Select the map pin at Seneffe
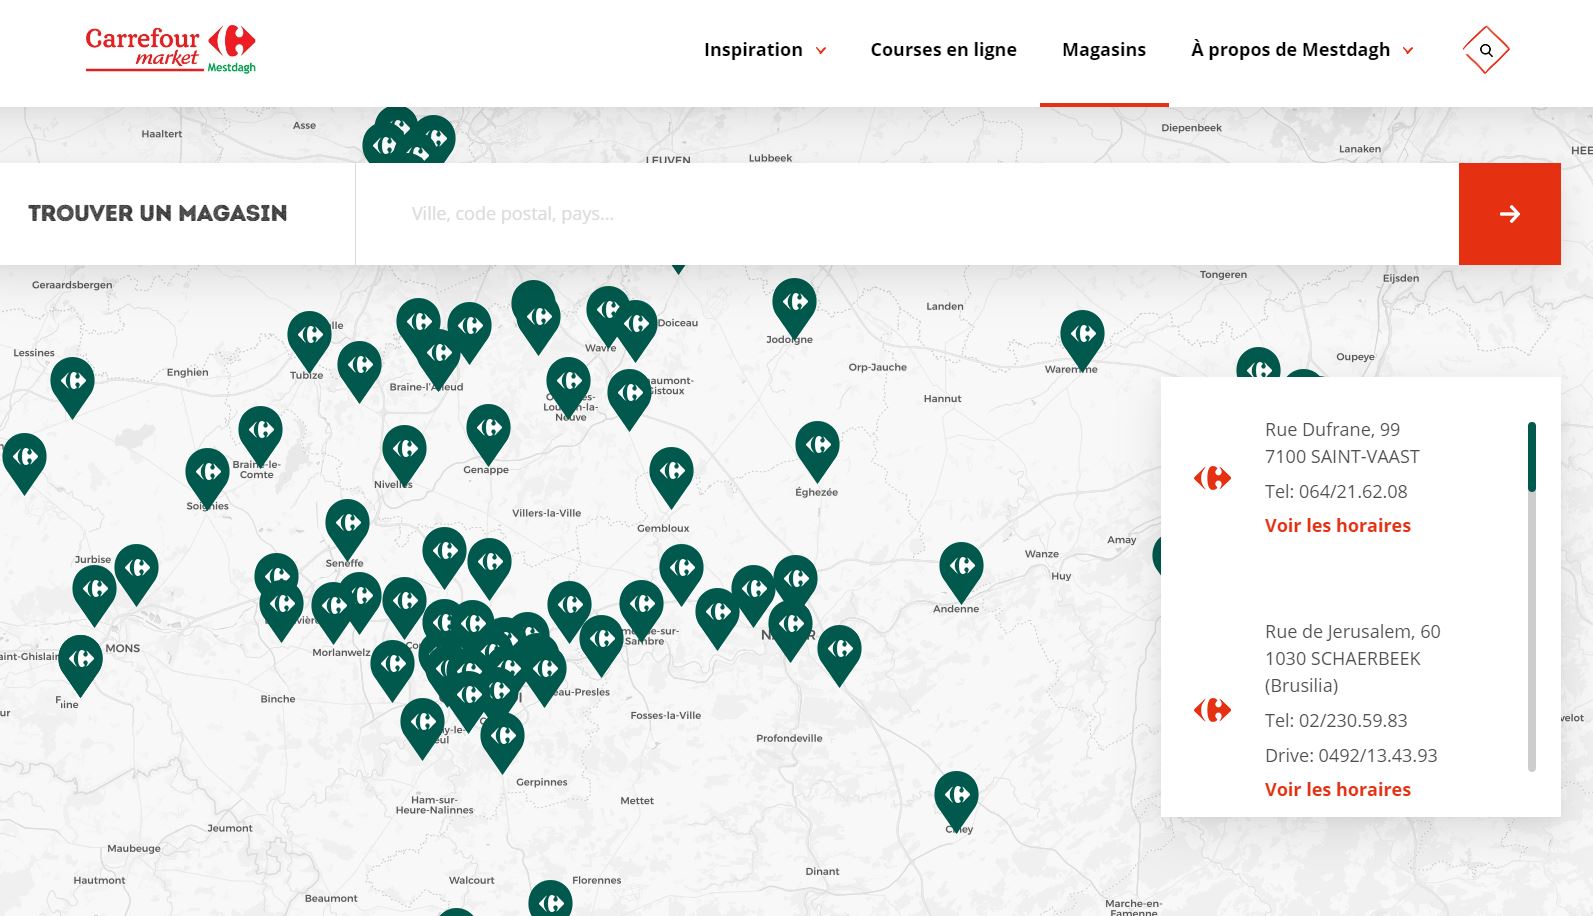Viewport: 1593px width, 916px height. 347,525
